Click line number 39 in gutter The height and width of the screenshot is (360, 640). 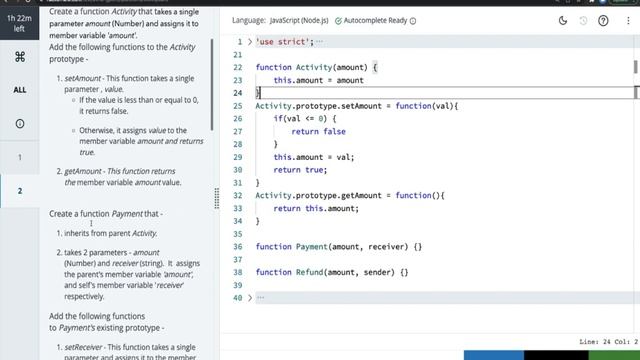click(x=238, y=285)
